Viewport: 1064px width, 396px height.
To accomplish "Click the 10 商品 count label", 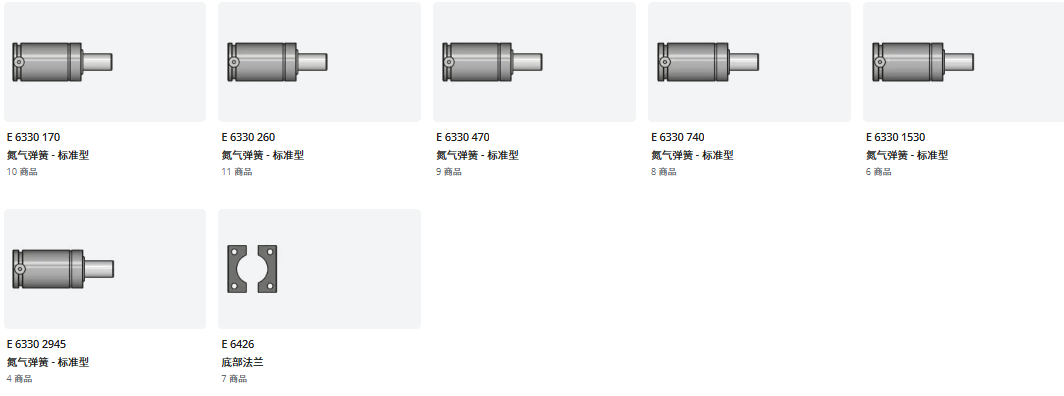I will [22, 172].
